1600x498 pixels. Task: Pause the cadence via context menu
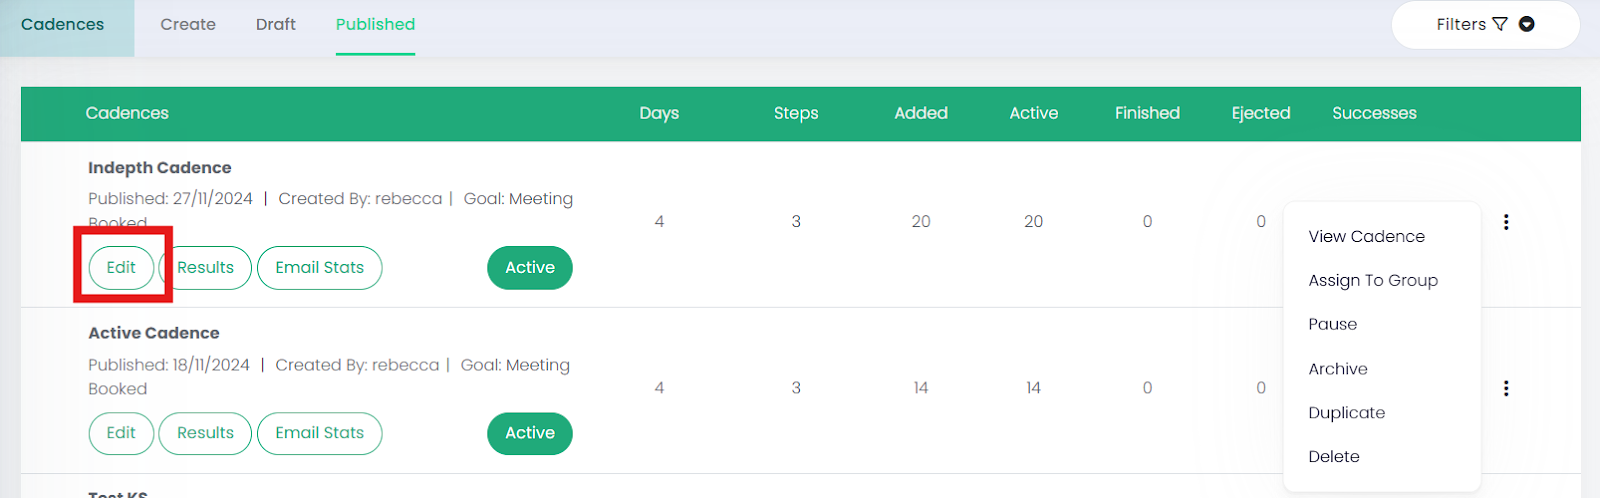pos(1332,325)
